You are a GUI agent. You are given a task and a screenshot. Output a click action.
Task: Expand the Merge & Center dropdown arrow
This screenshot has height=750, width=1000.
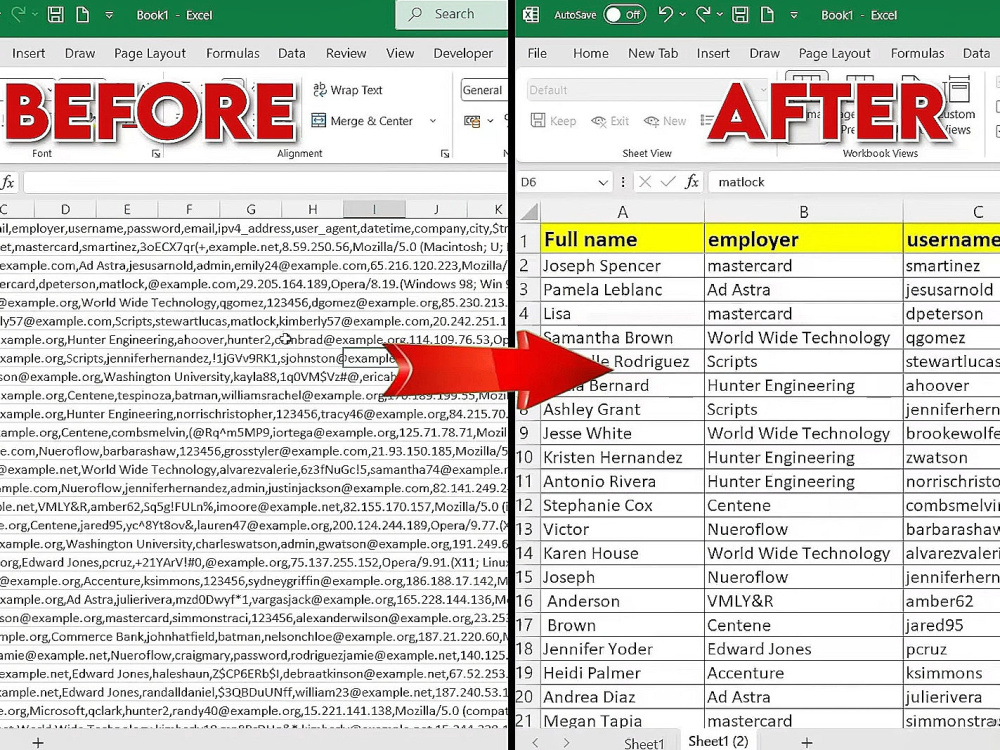433,121
